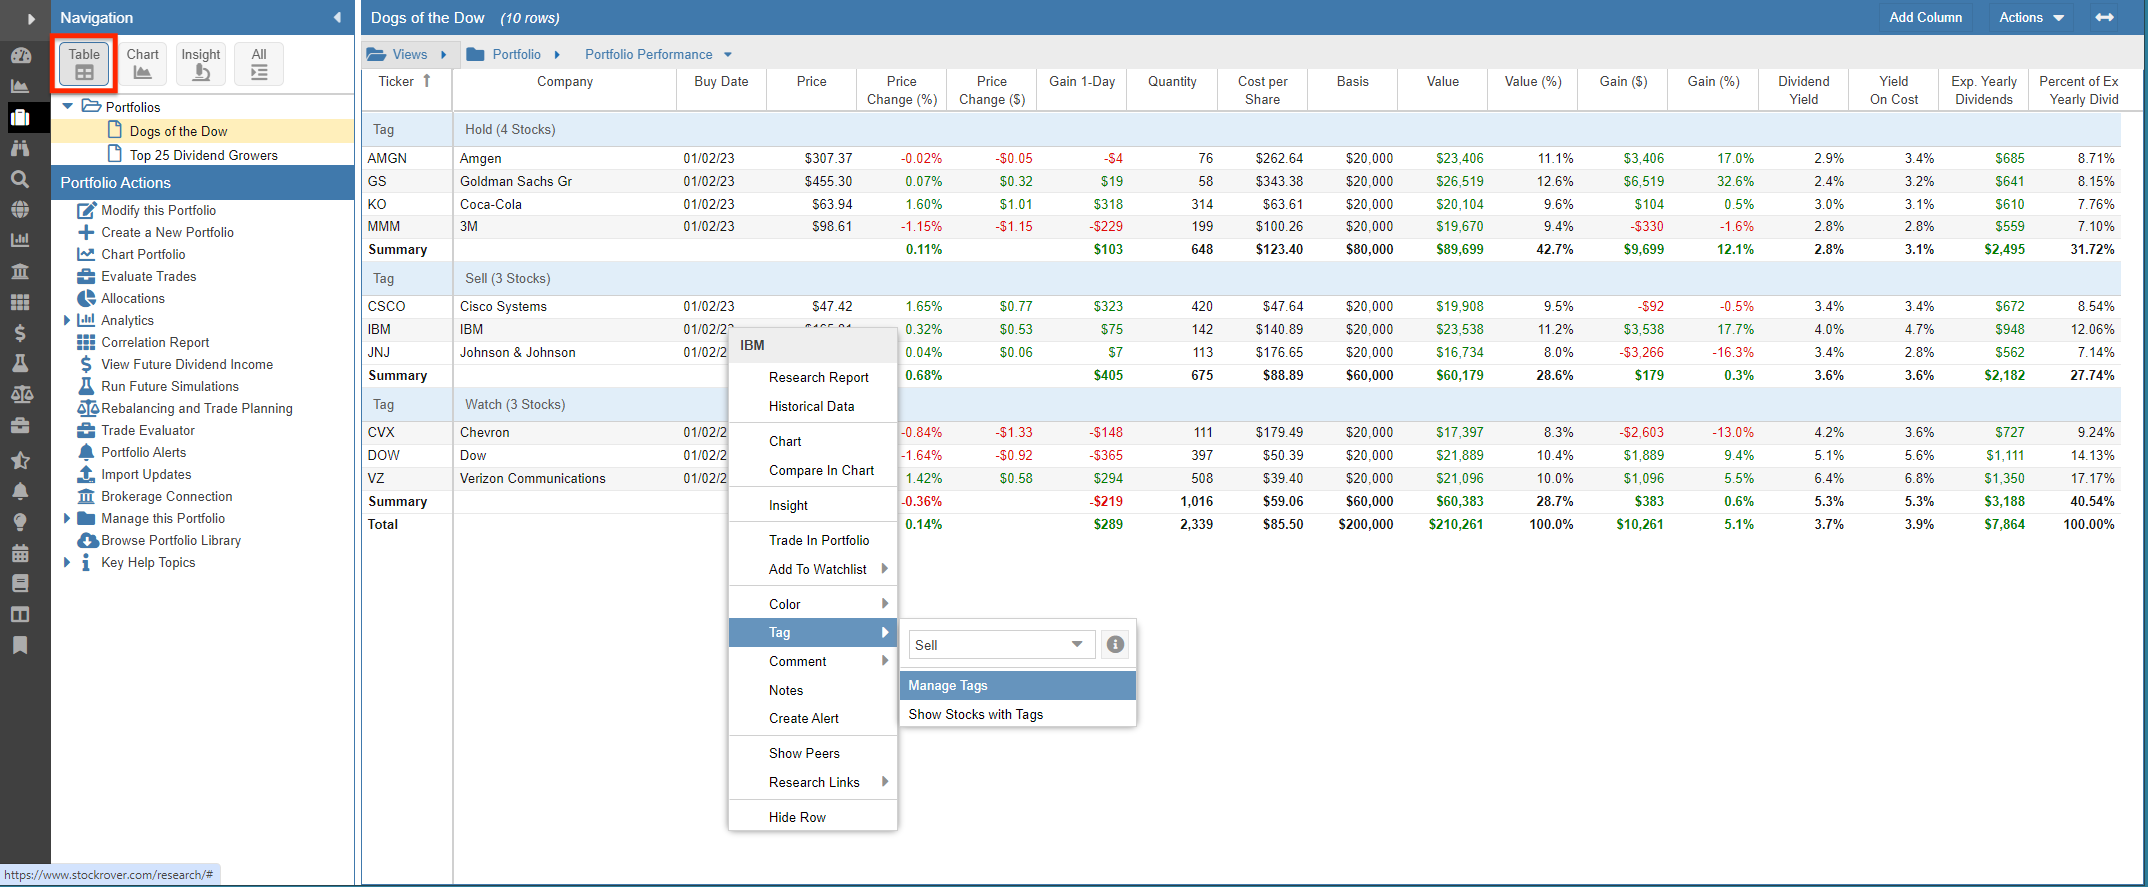Open the Portfolio breadcrumb folder menu
Image resolution: width=2148 pixels, height=887 pixels.
tap(513, 54)
